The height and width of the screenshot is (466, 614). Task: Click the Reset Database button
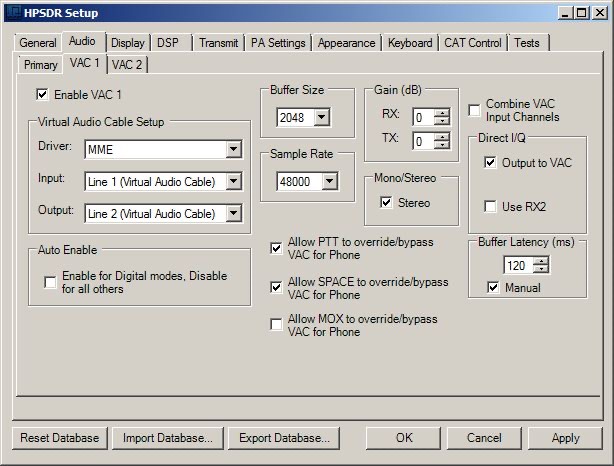60,438
